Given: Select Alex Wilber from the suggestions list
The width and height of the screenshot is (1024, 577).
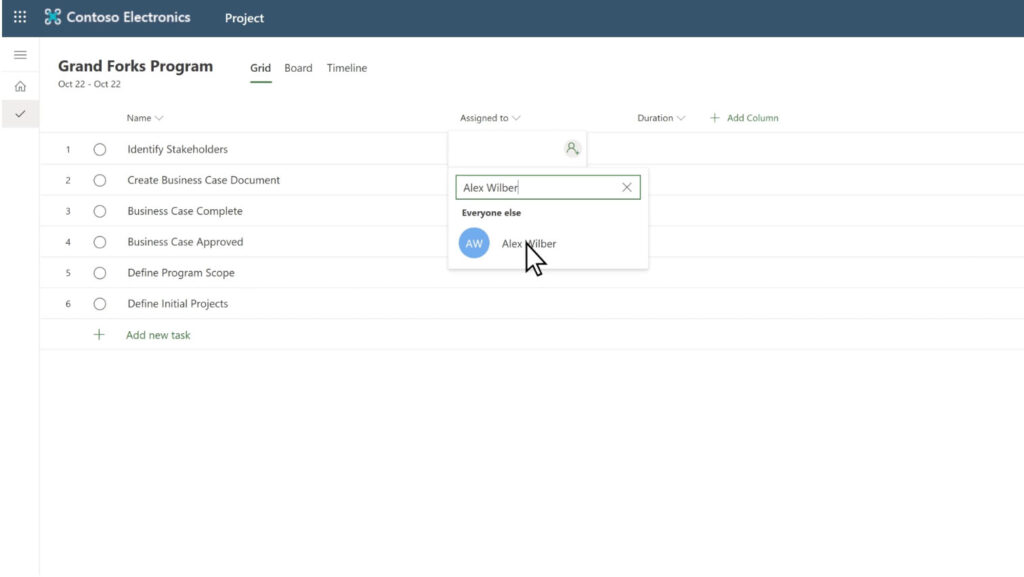Looking at the screenshot, I should (x=529, y=242).
